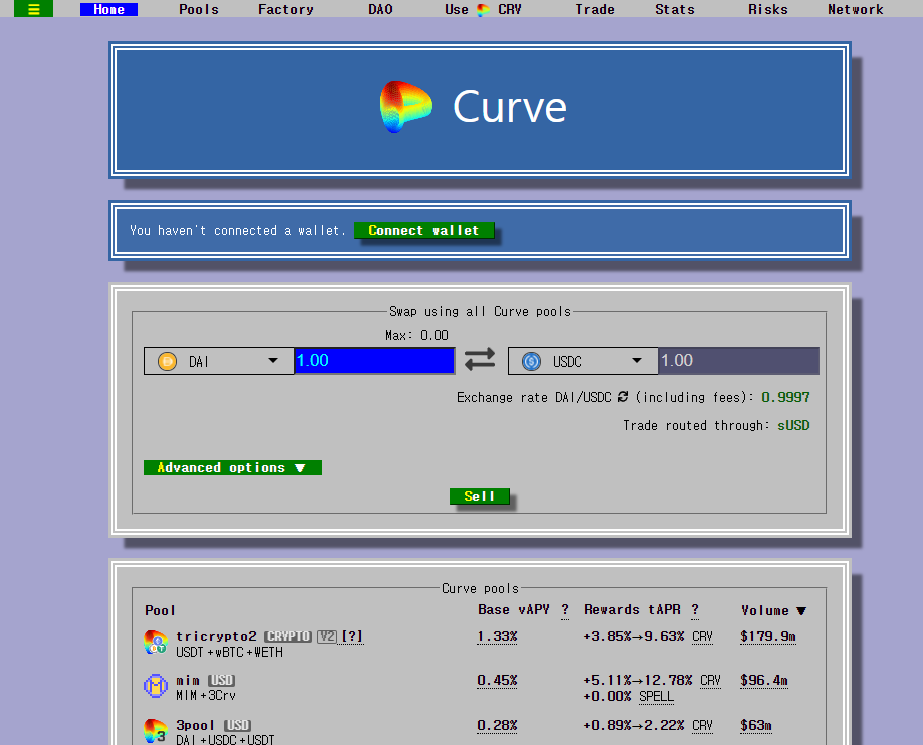Click the sUSD route link
Viewport: 923px width, 745px height.
793,425
